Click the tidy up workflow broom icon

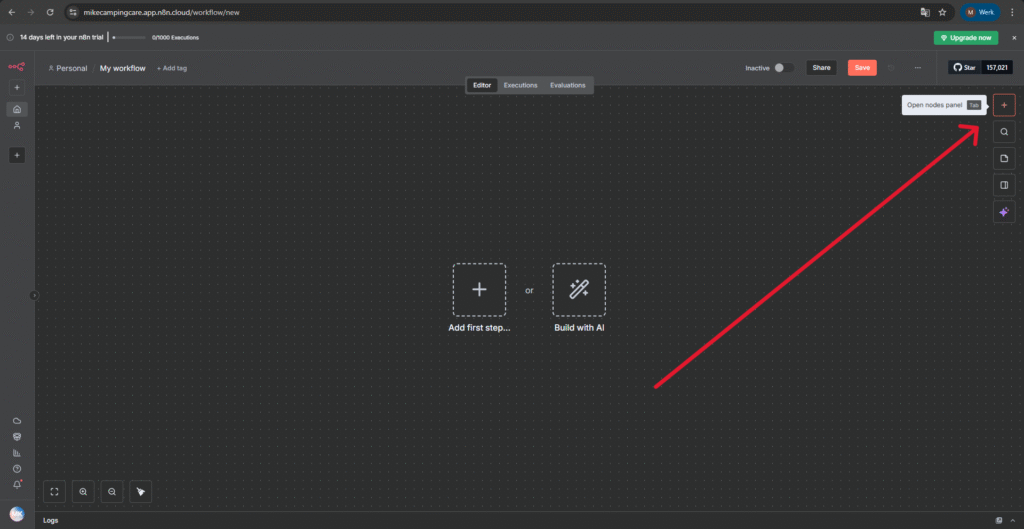click(x=141, y=491)
